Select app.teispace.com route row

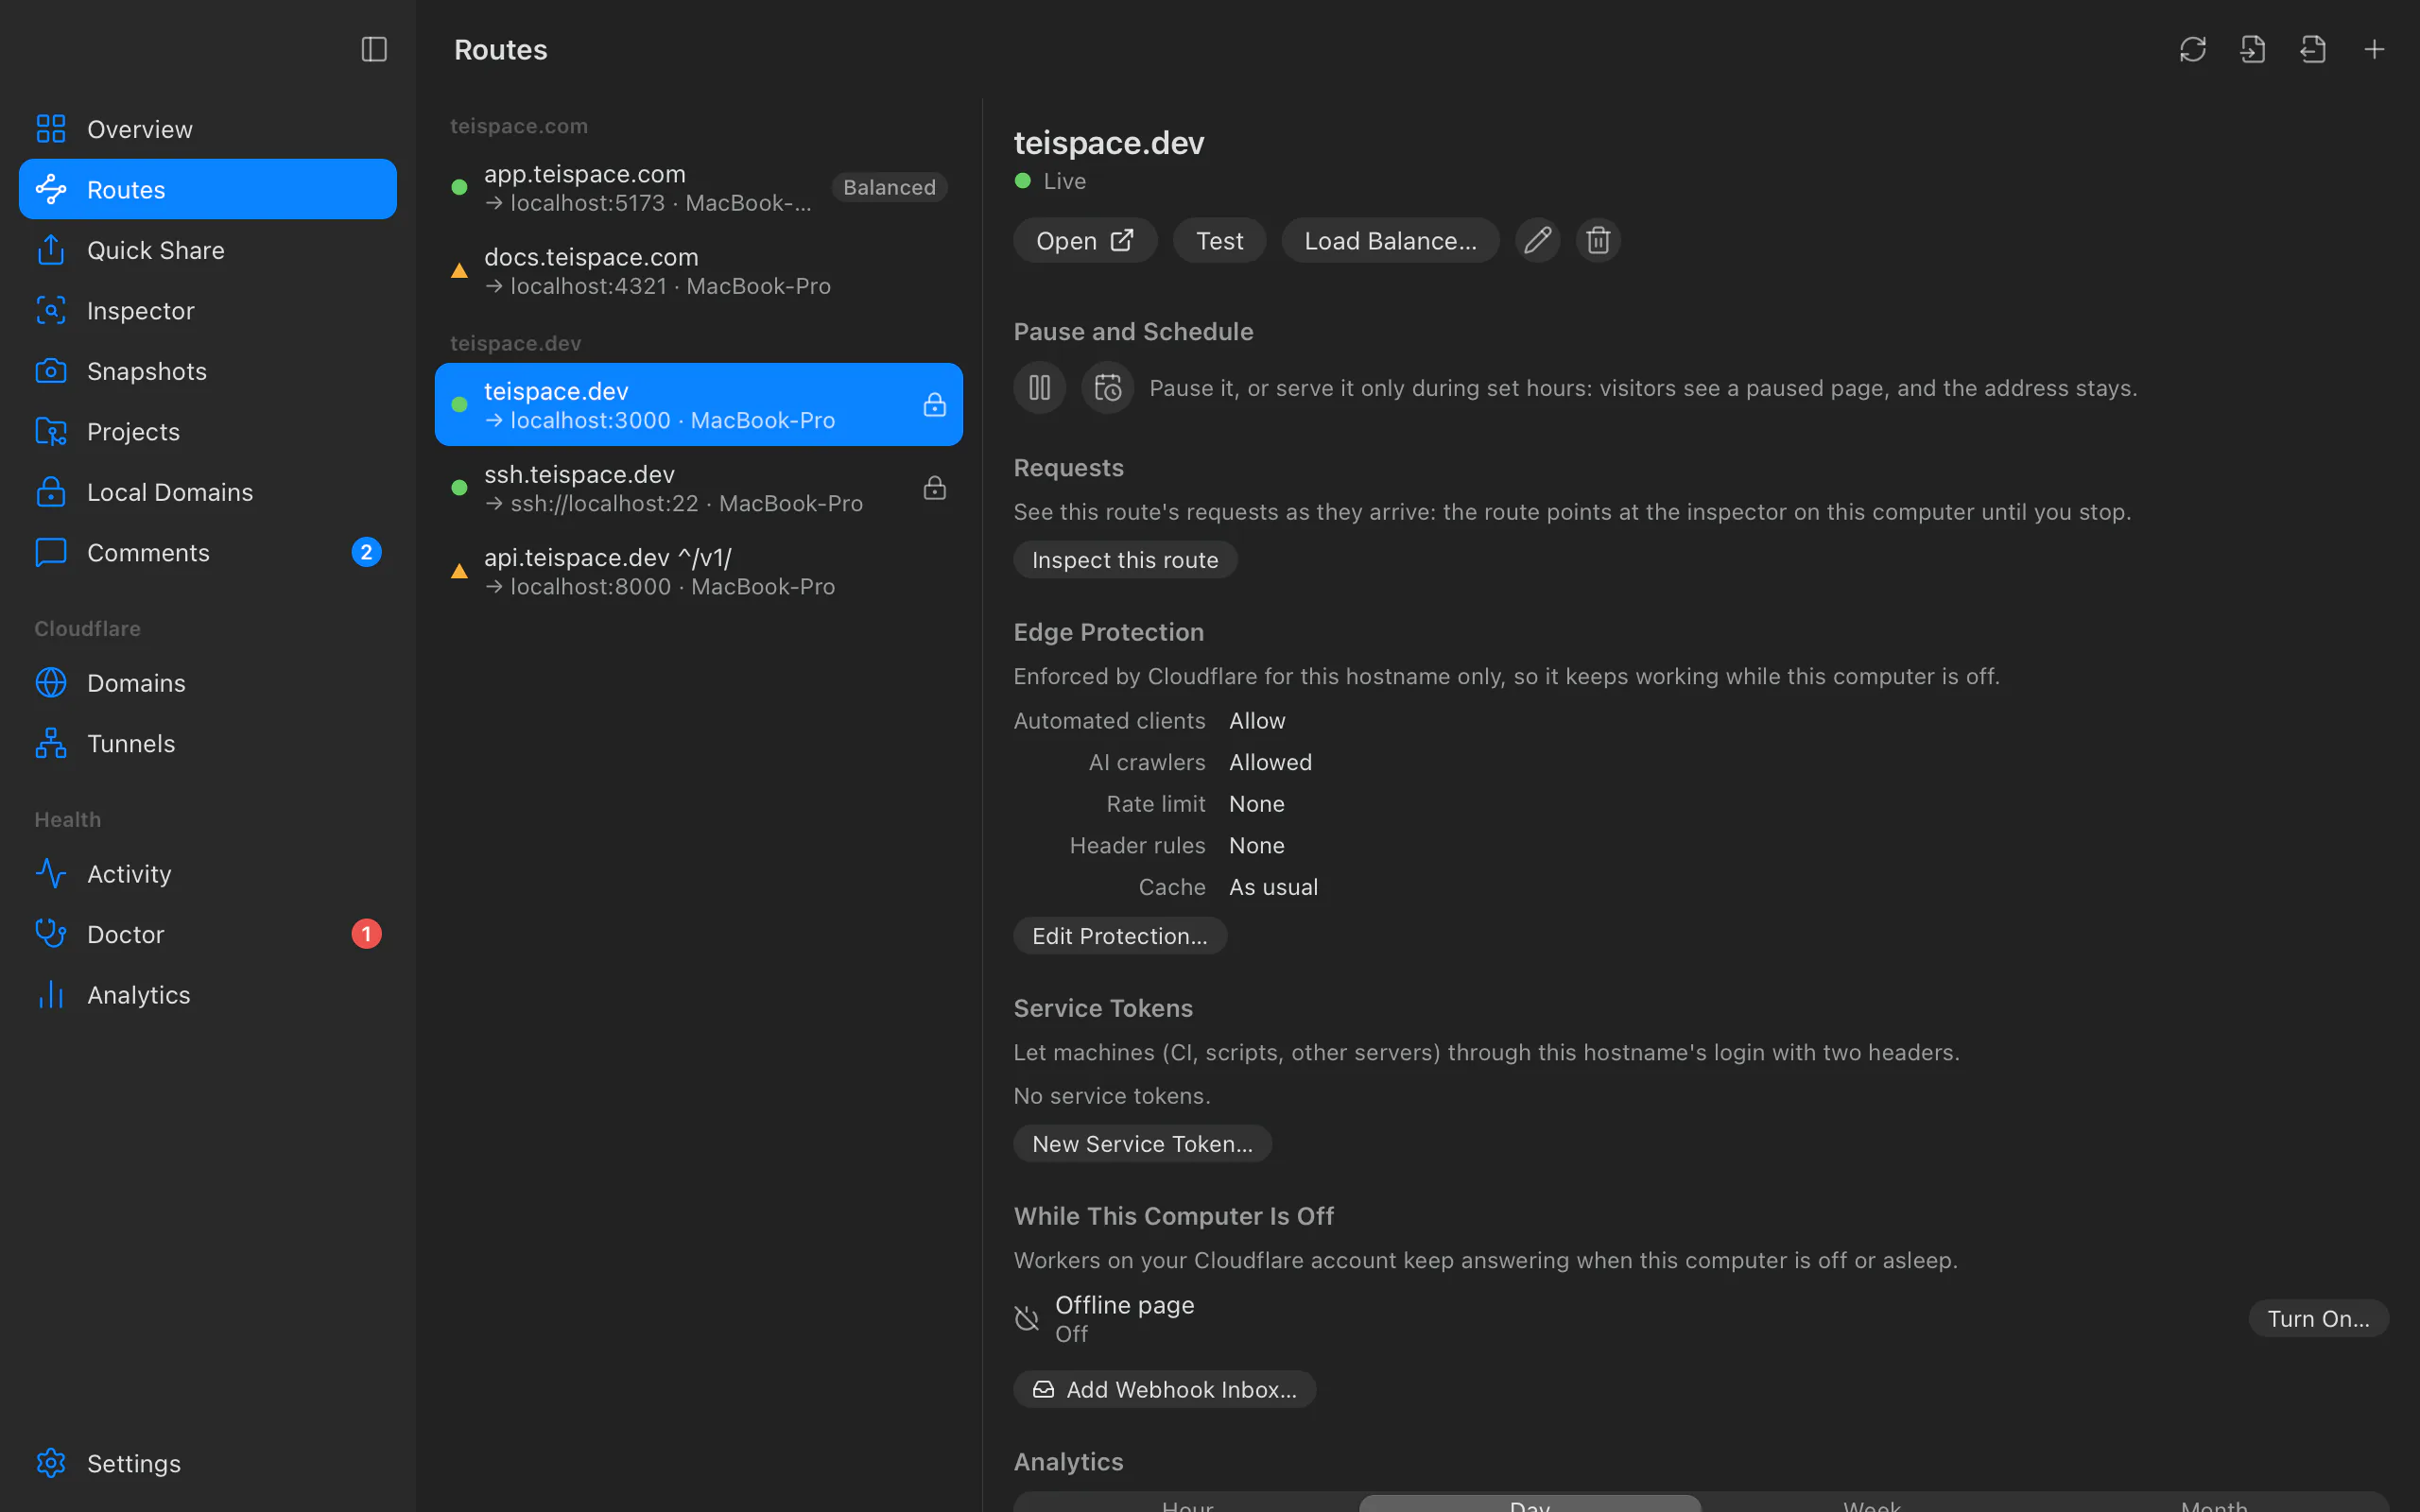pyautogui.click(x=699, y=188)
